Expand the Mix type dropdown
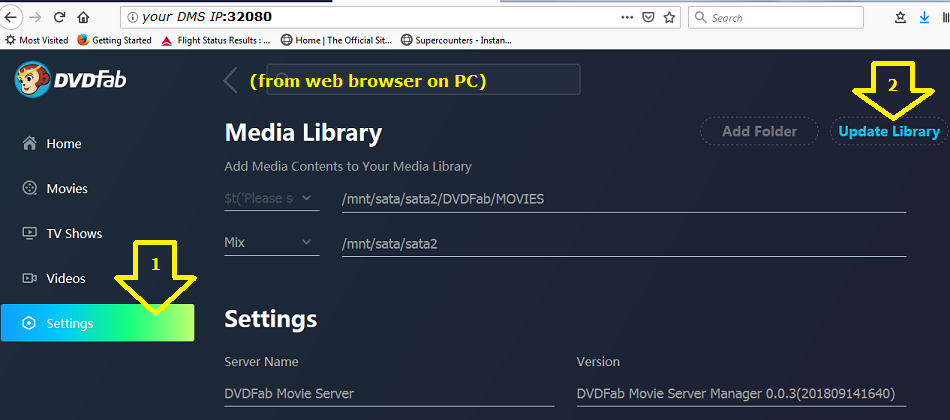This screenshot has width=950, height=420. 271,242
